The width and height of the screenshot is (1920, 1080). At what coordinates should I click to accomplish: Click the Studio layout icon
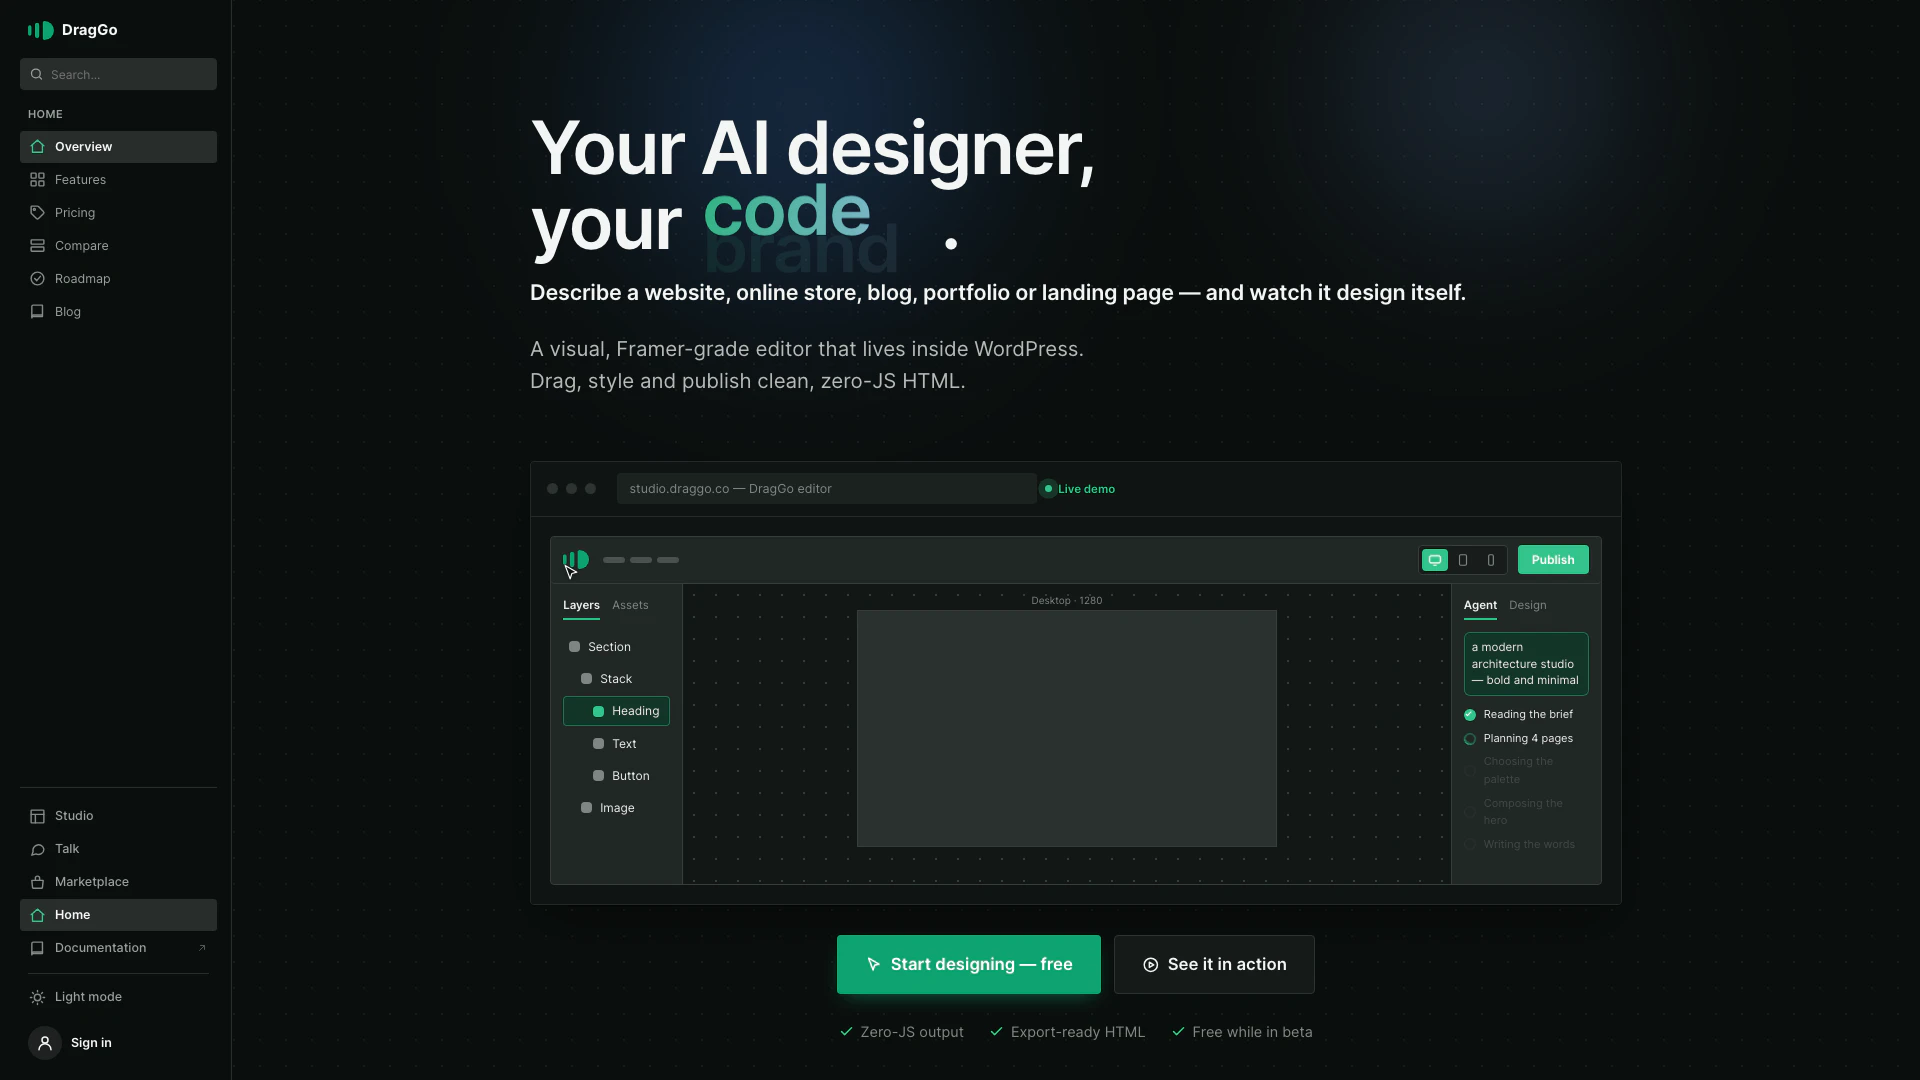37,816
